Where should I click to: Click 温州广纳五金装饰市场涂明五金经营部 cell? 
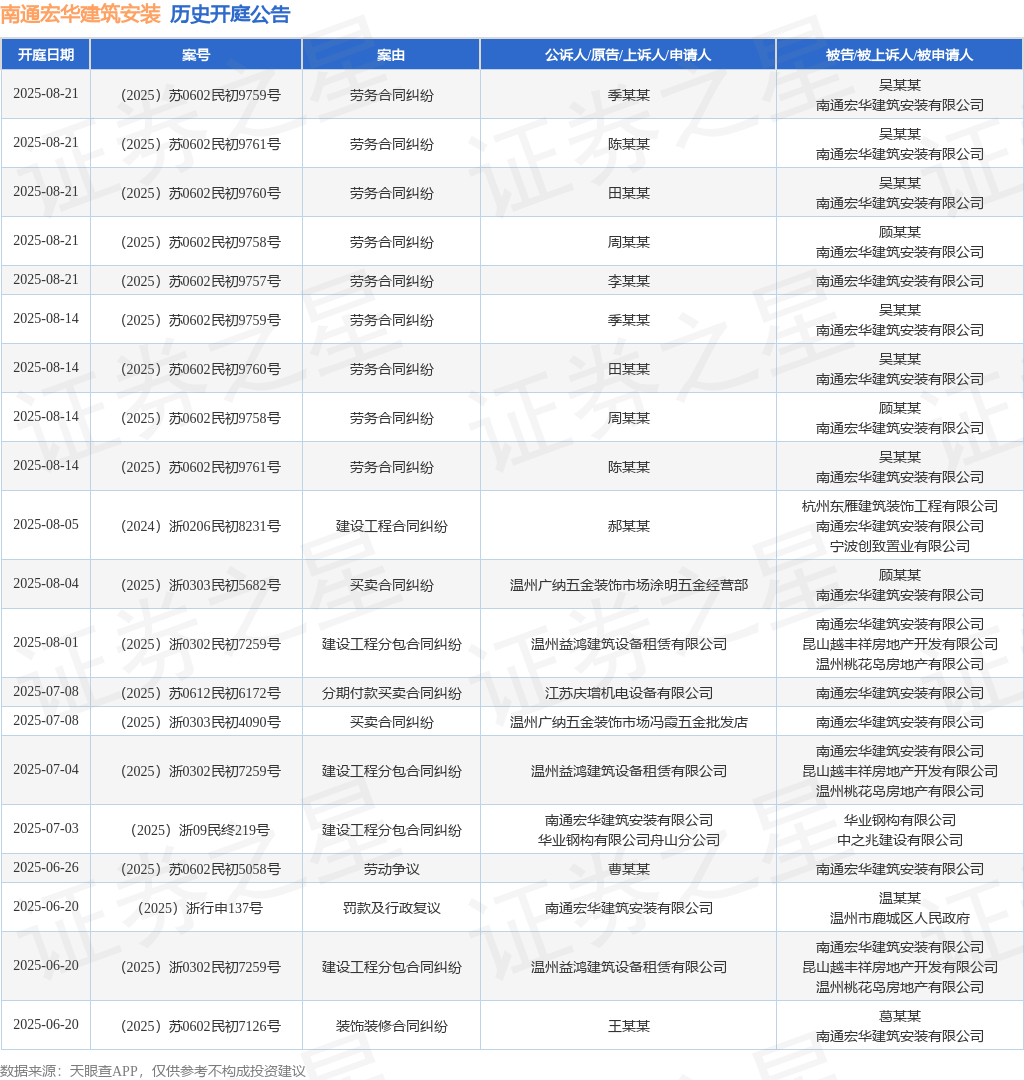click(x=629, y=585)
